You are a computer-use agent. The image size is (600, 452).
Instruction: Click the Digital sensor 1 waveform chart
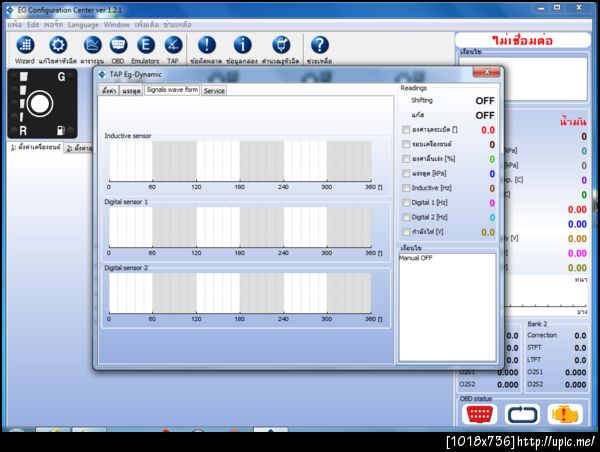(x=240, y=227)
